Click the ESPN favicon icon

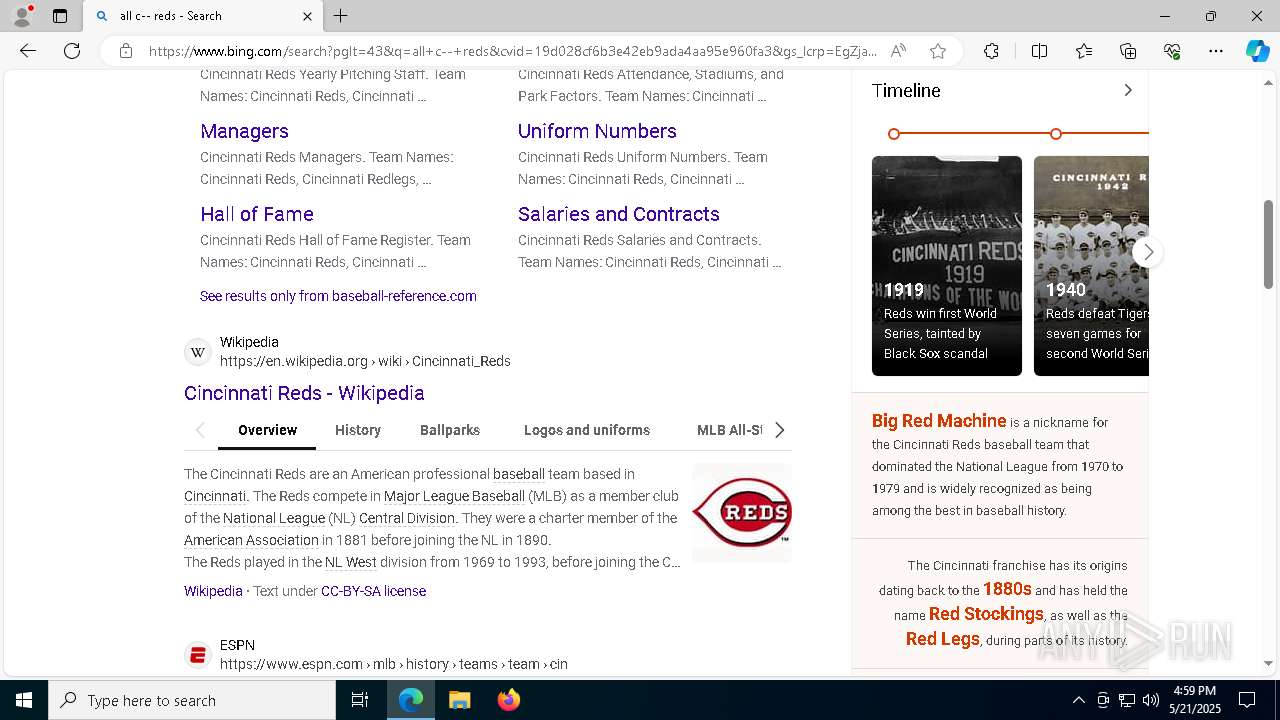198,655
